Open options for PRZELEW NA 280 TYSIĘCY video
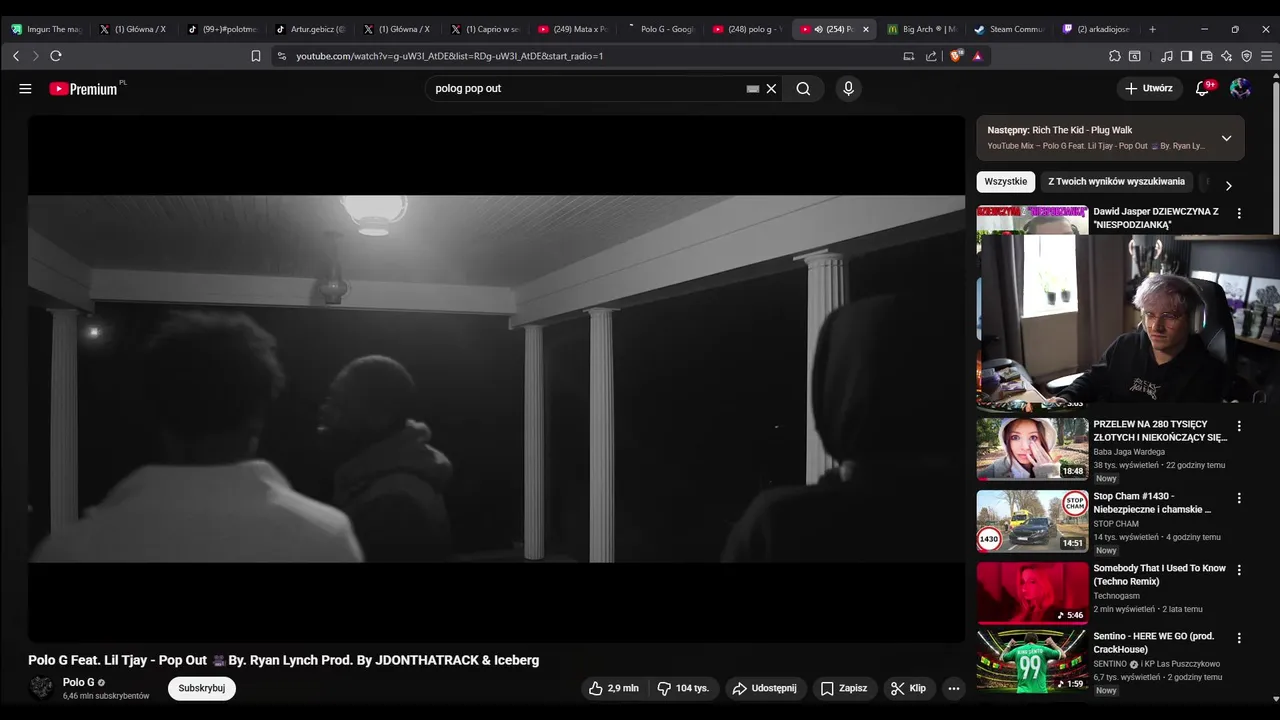 [x=1239, y=426]
